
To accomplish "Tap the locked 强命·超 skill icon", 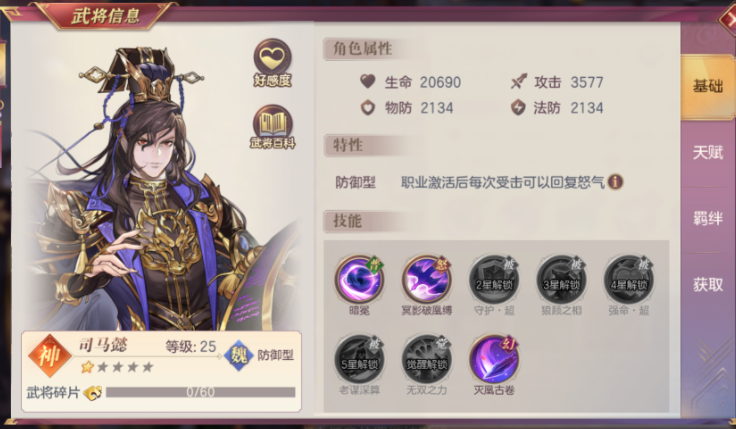I will pyautogui.click(x=629, y=279).
